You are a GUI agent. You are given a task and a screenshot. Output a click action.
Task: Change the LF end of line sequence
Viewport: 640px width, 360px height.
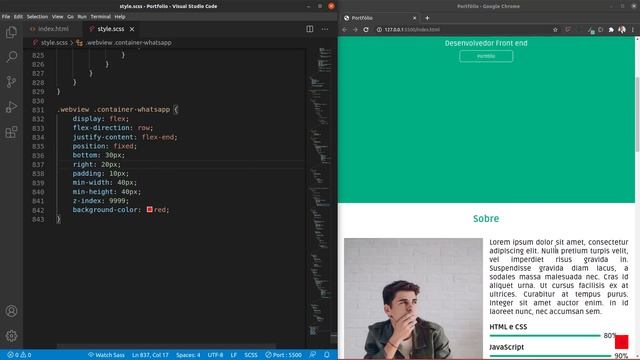pyautogui.click(x=234, y=355)
